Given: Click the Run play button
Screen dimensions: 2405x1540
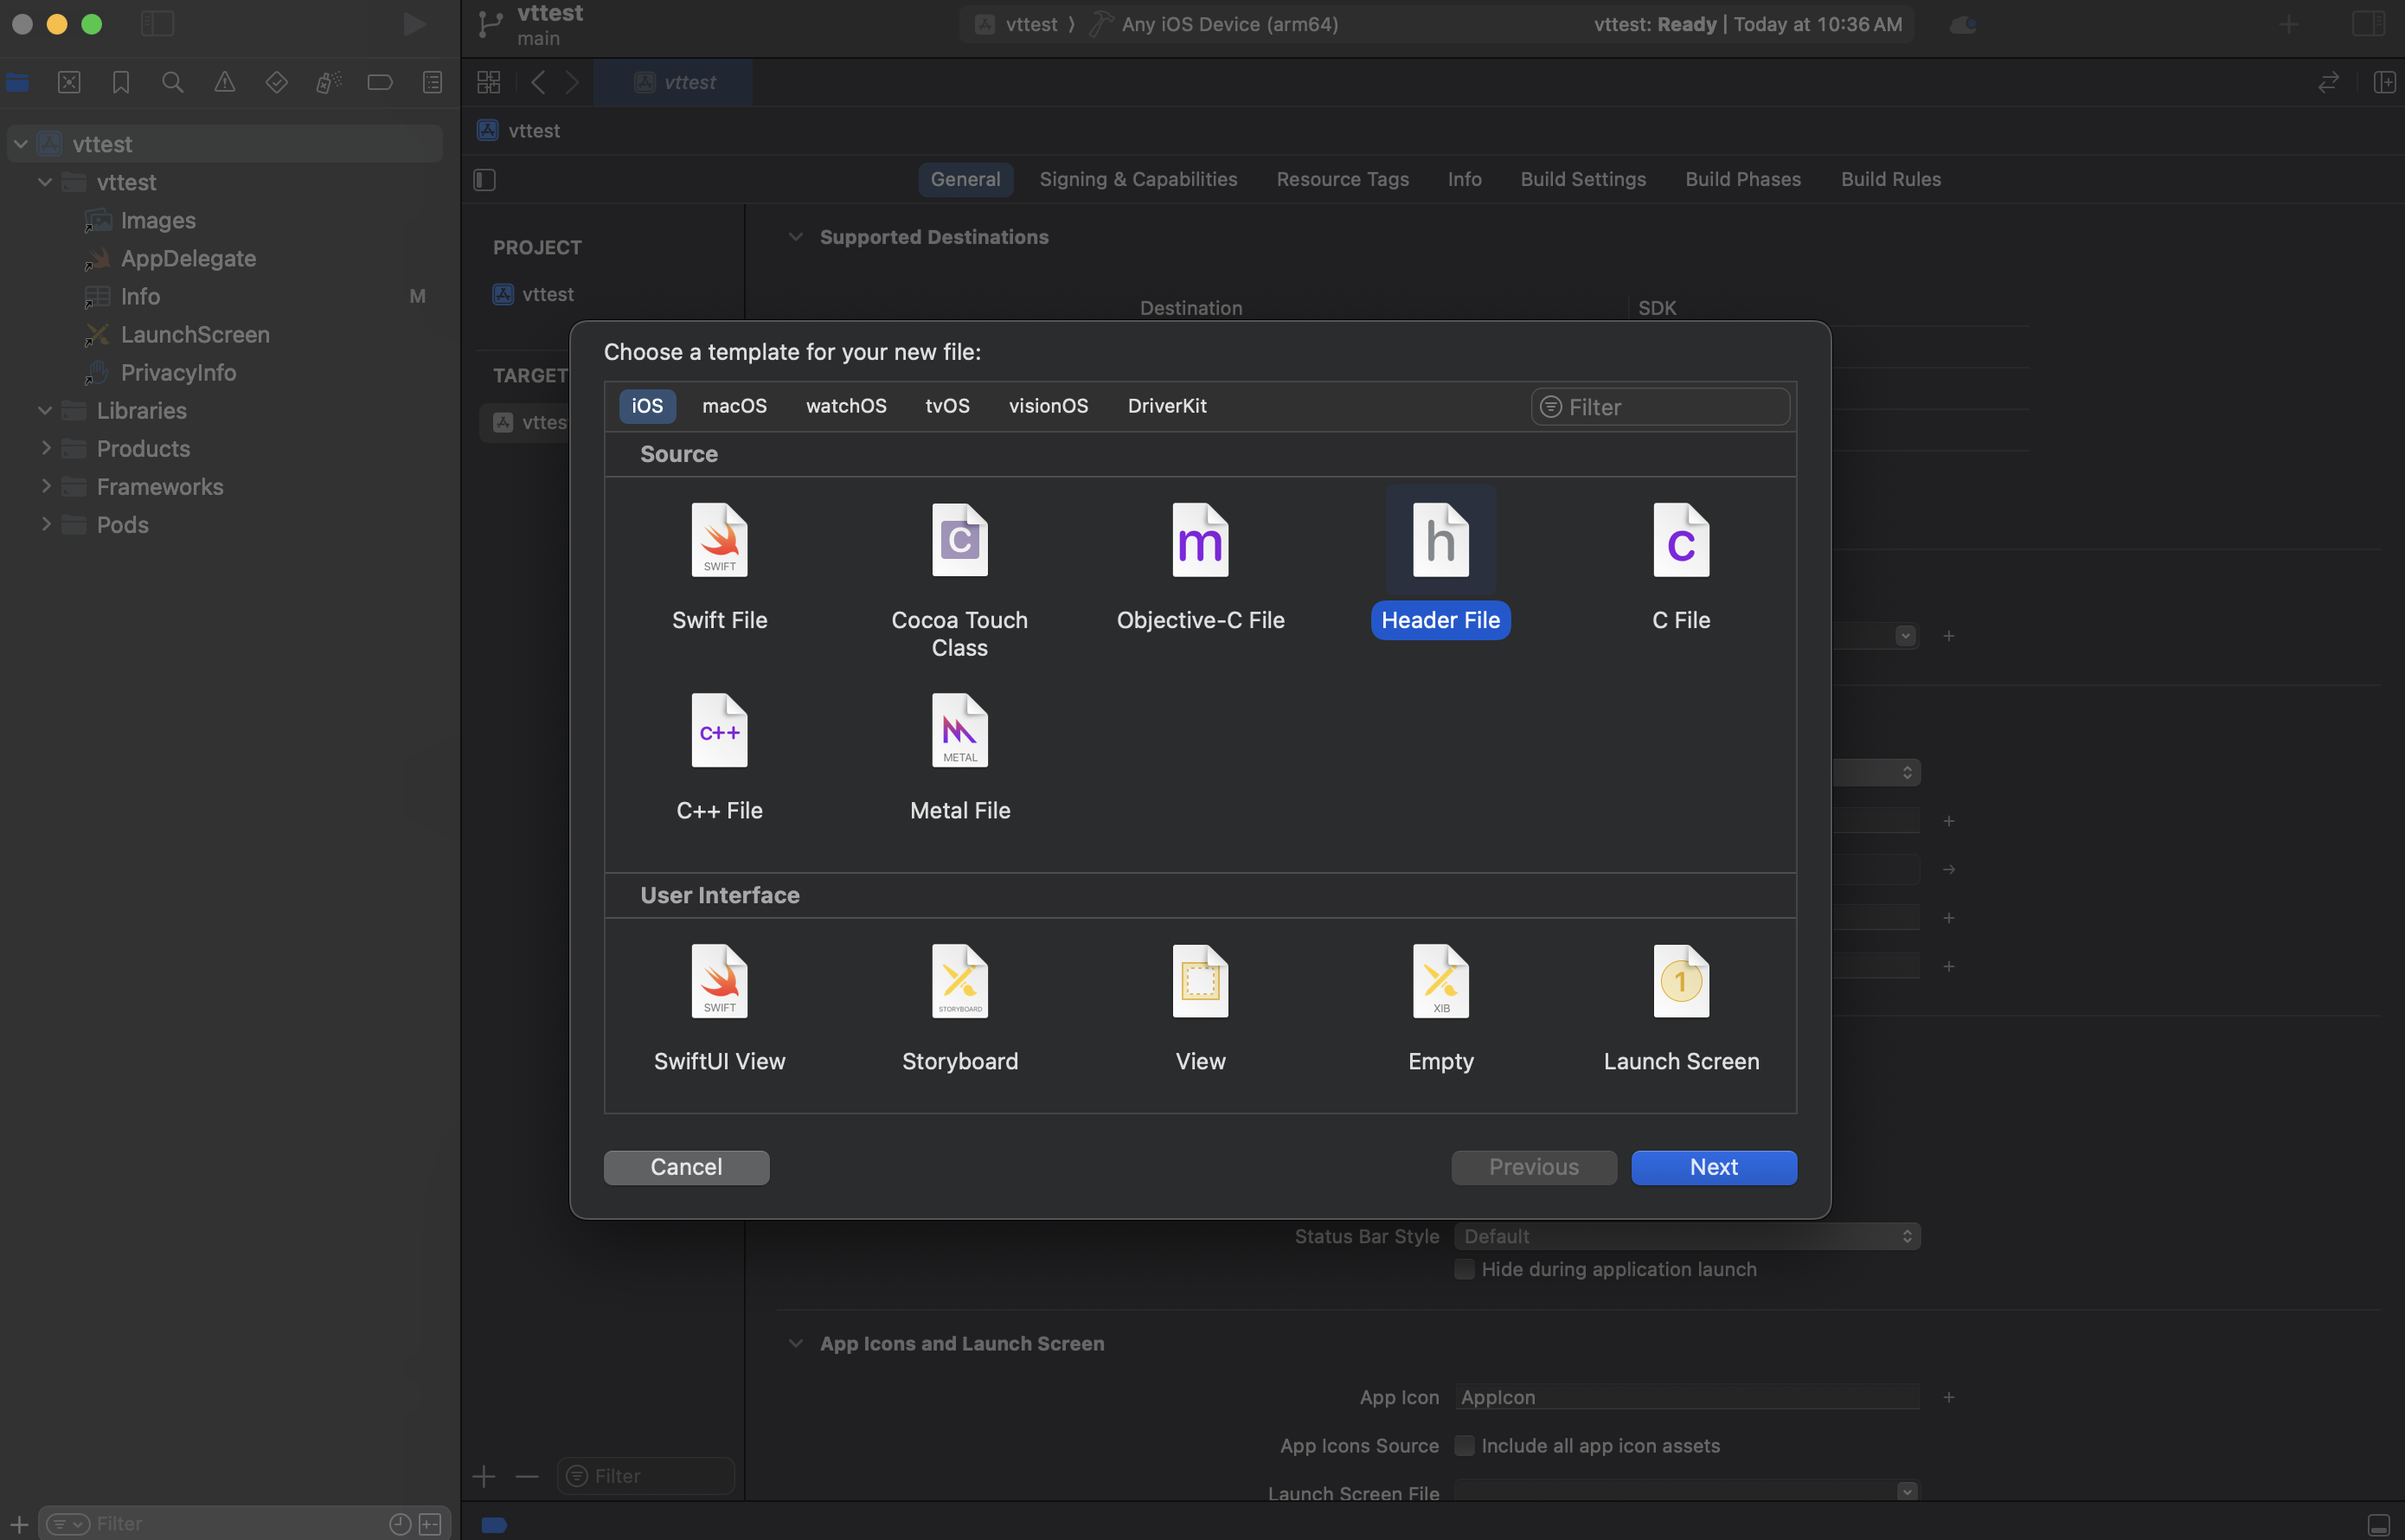Looking at the screenshot, I should pos(414,24).
